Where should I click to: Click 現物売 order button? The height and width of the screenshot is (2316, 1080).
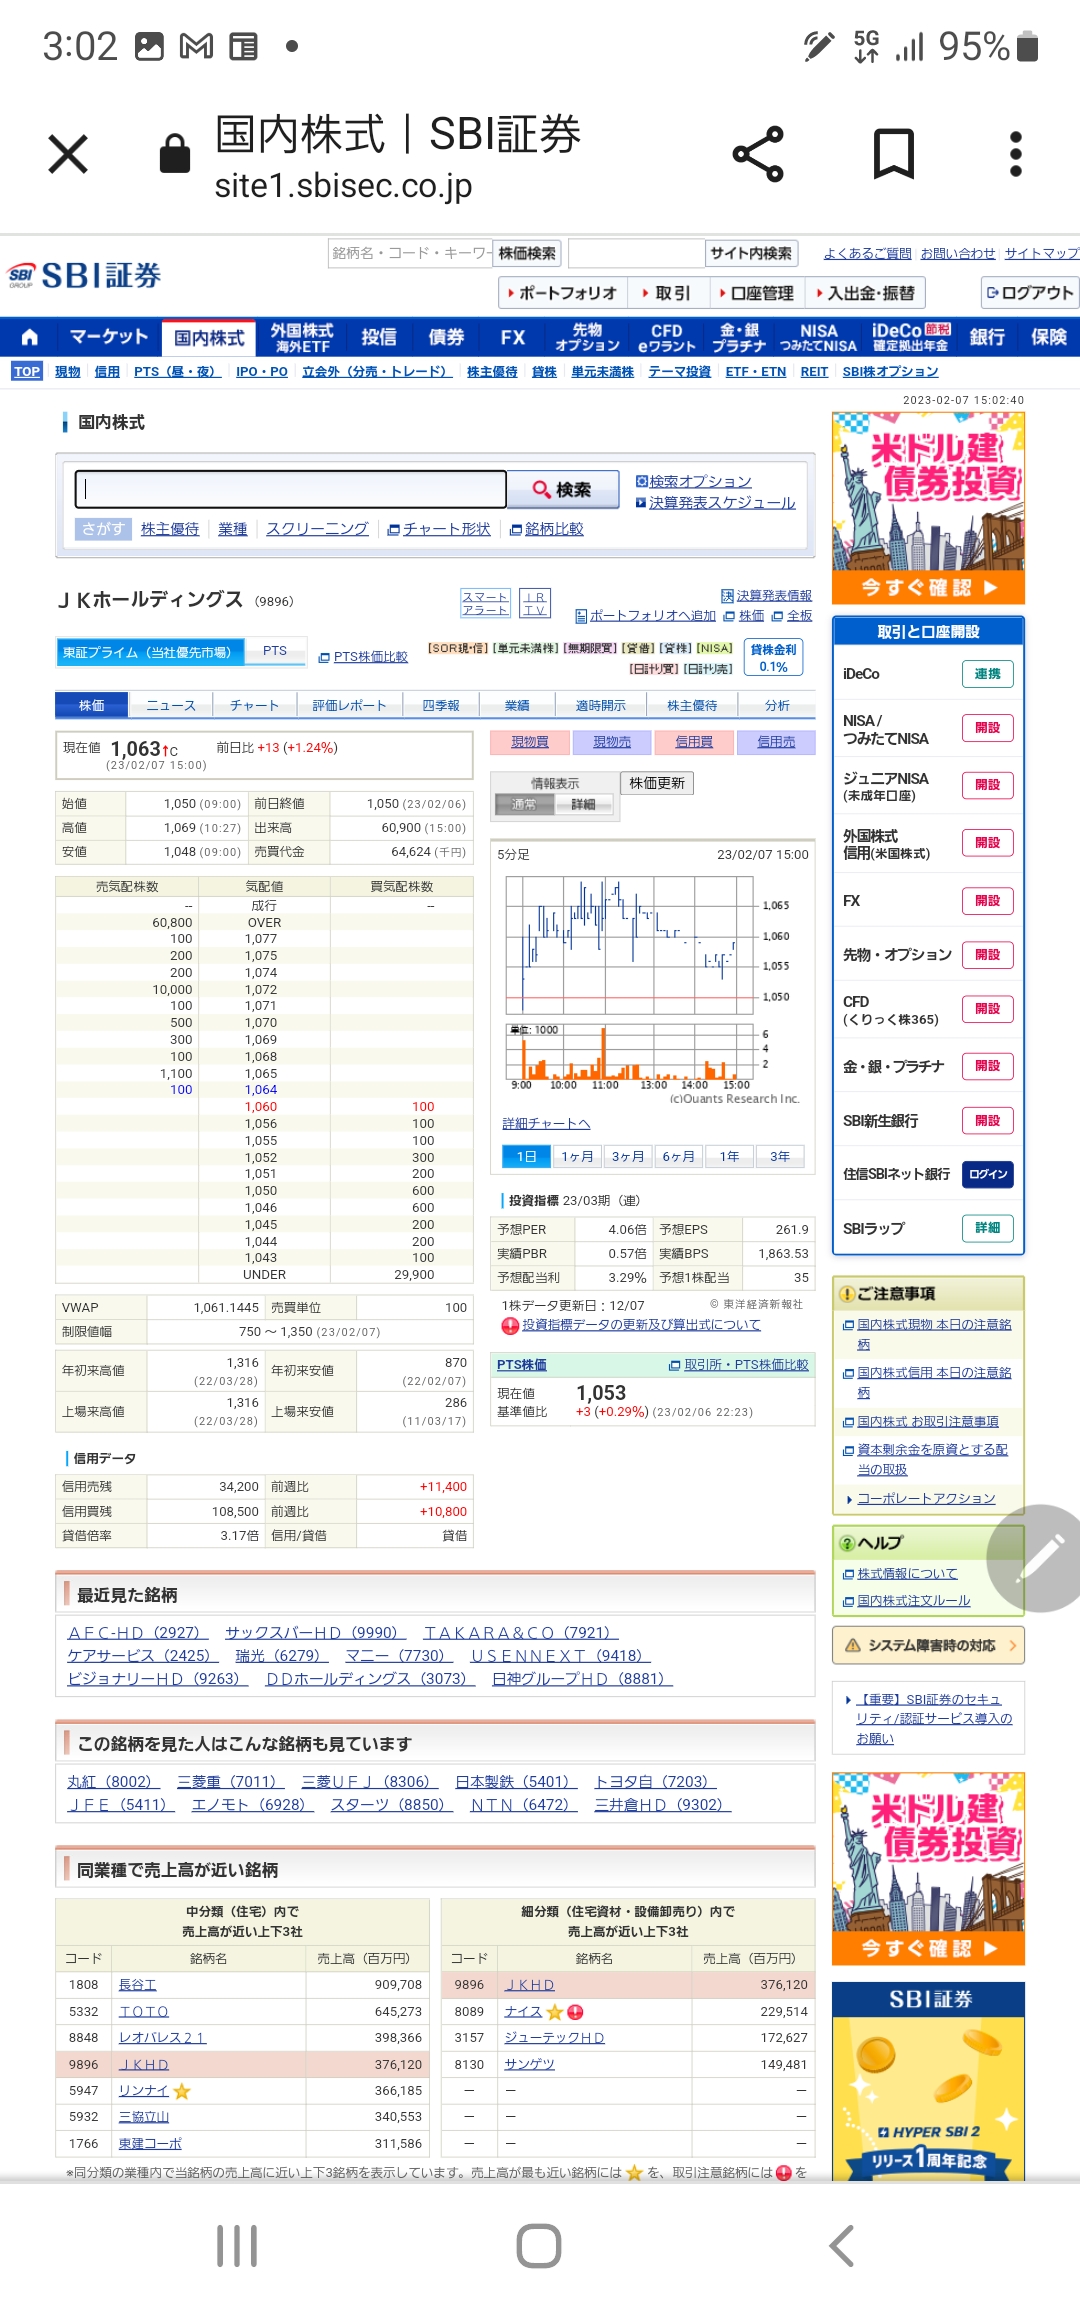[612, 742]
